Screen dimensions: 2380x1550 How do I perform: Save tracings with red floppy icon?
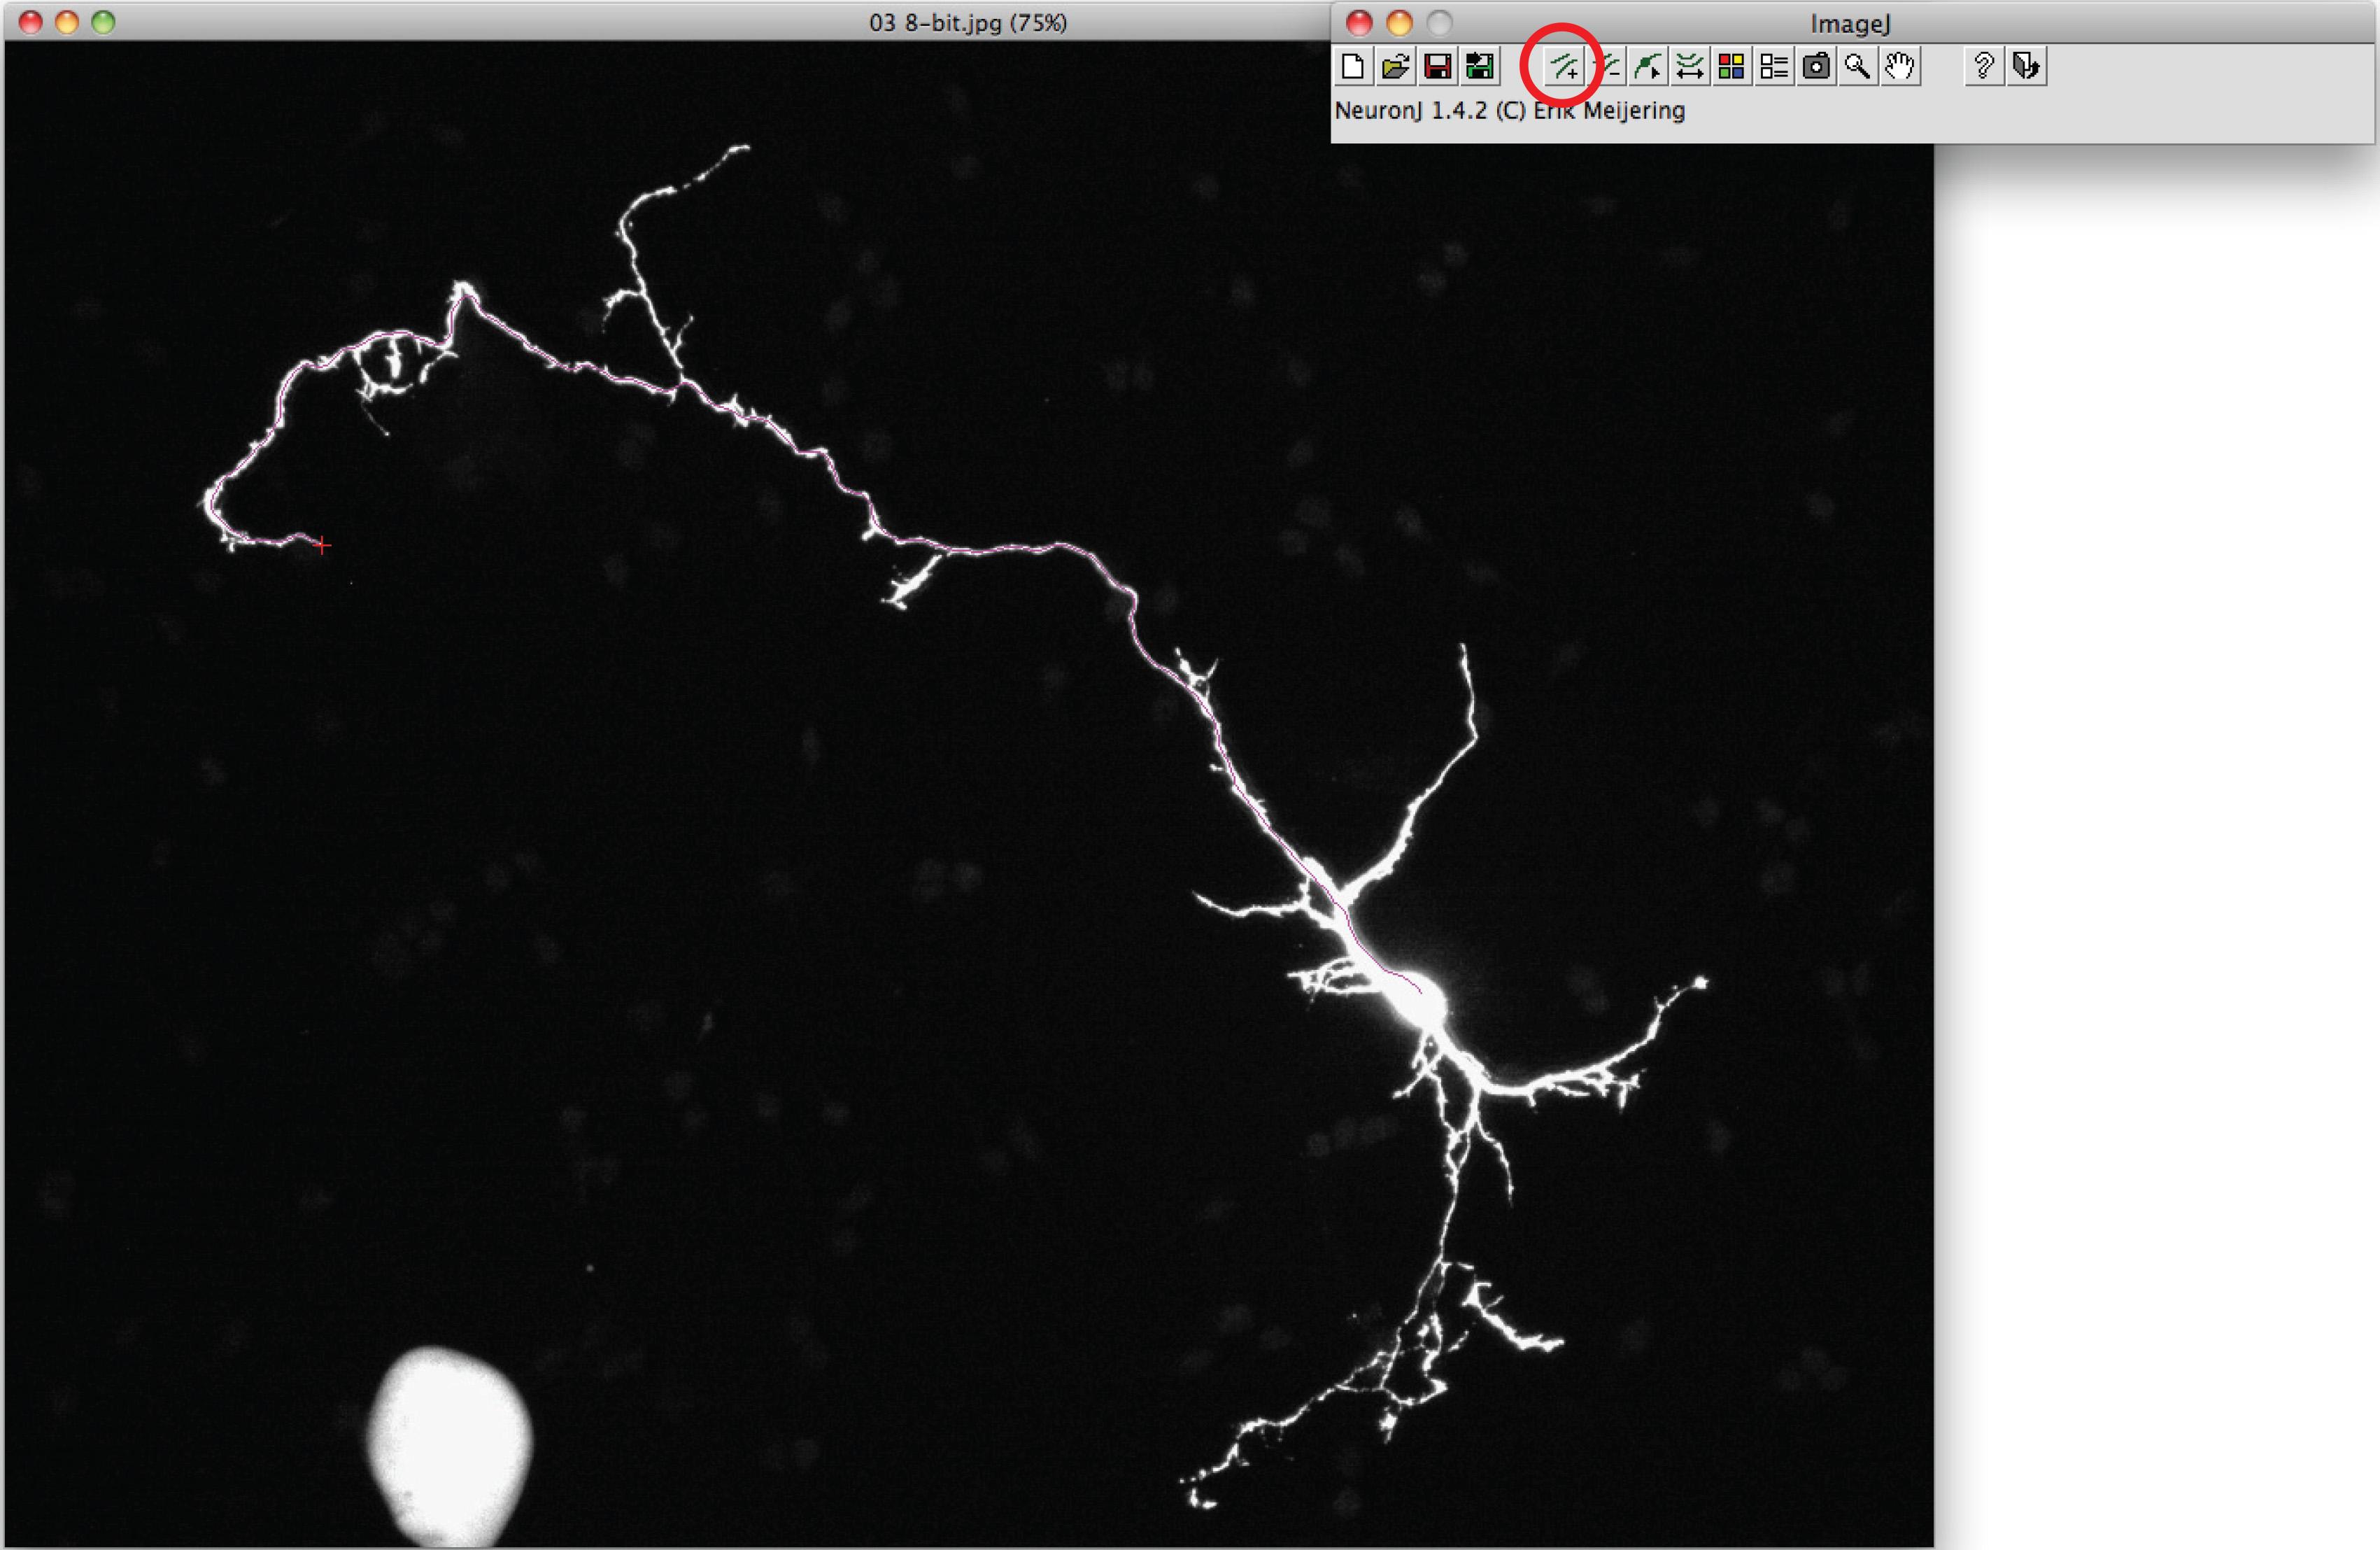click(1437, 67)
